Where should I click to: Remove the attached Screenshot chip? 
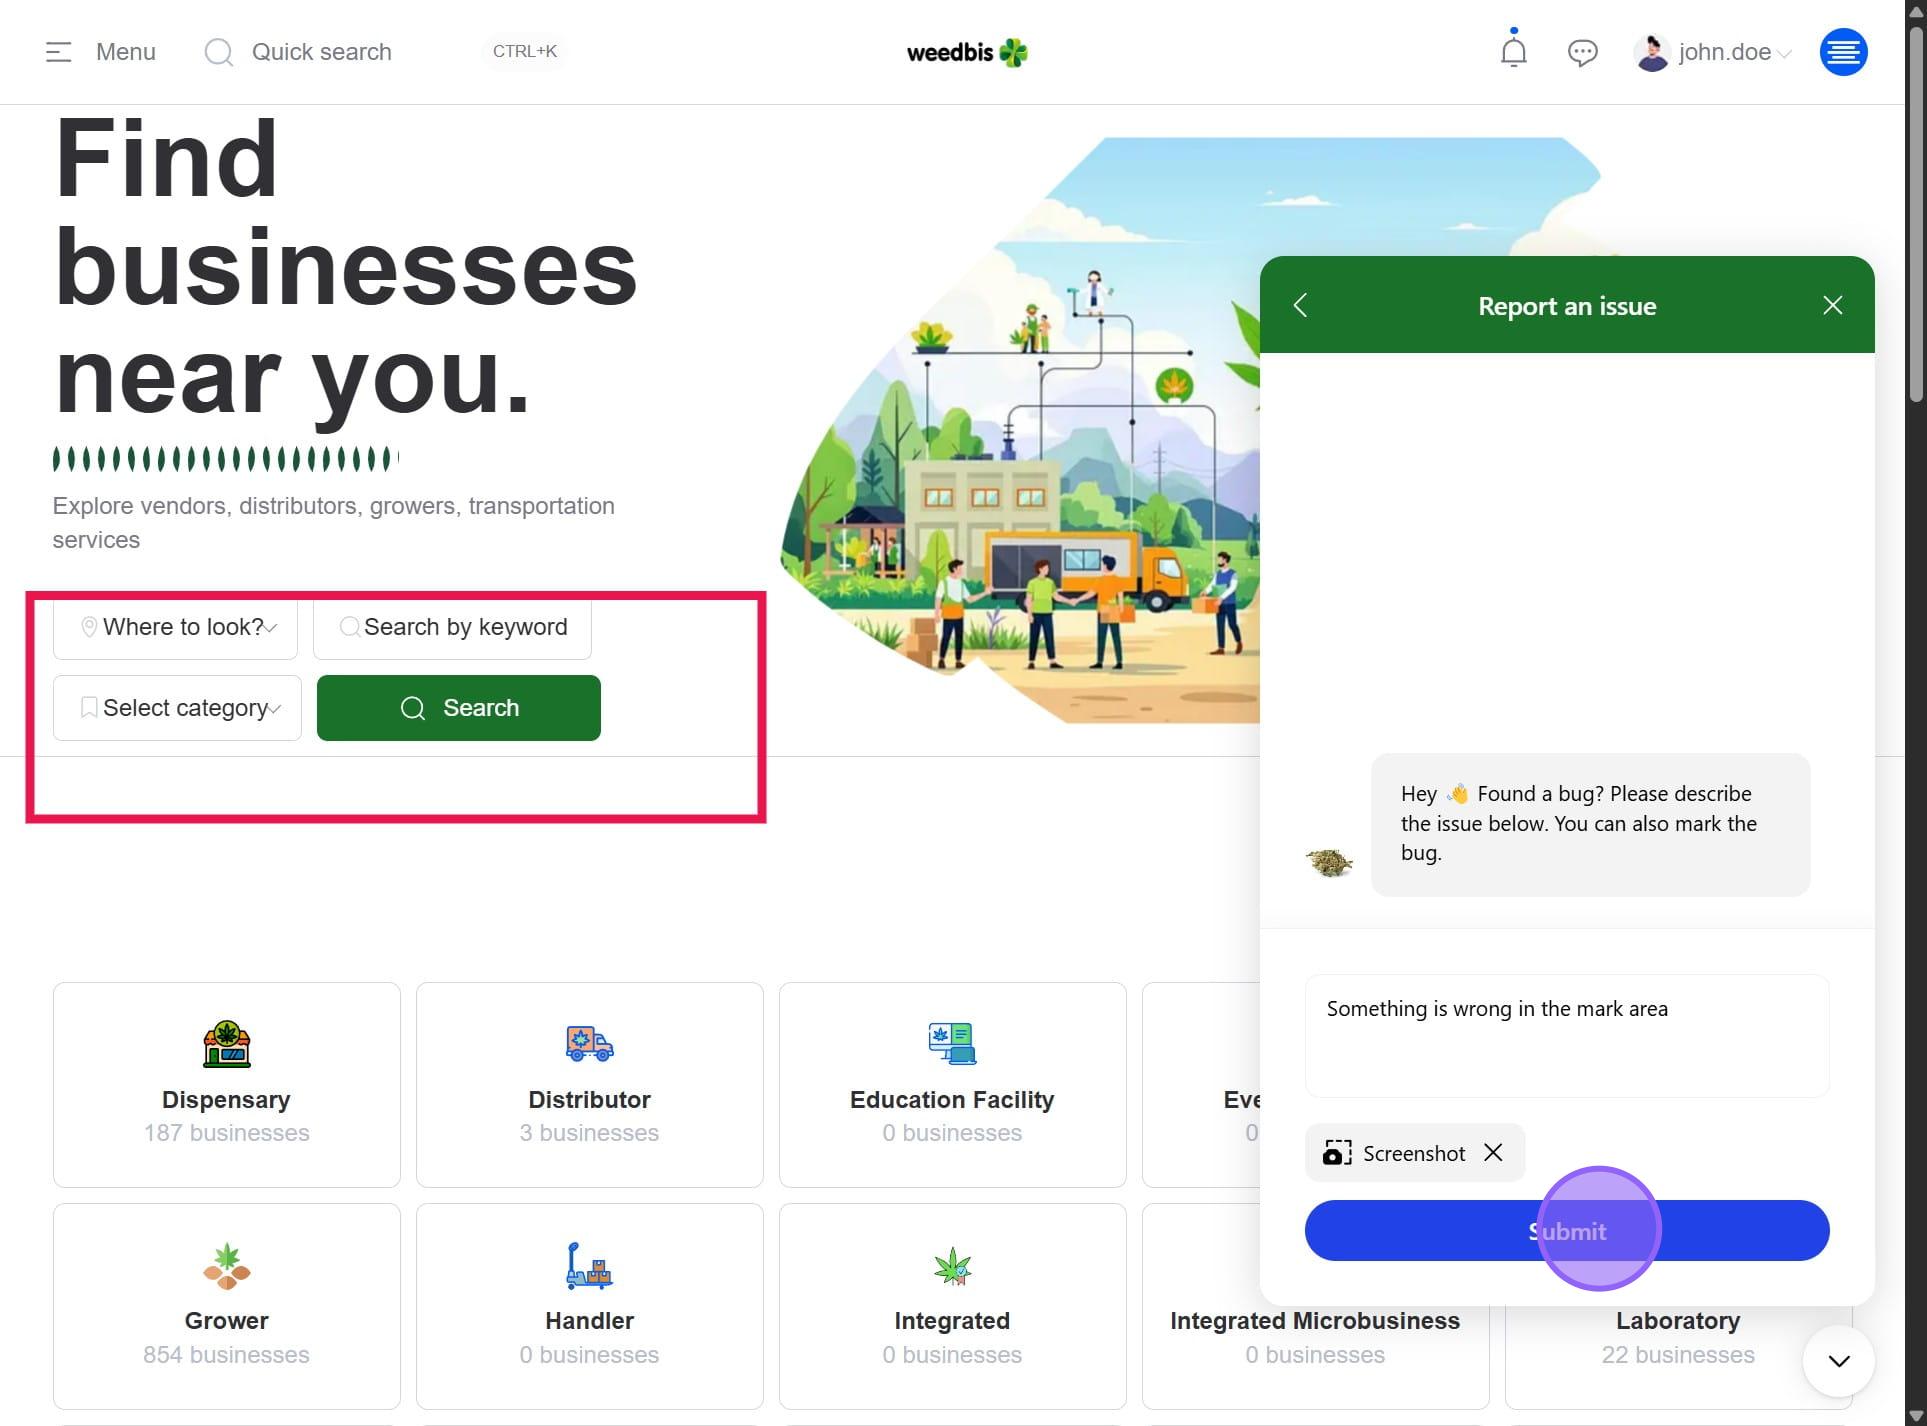pos(1493,1152)
